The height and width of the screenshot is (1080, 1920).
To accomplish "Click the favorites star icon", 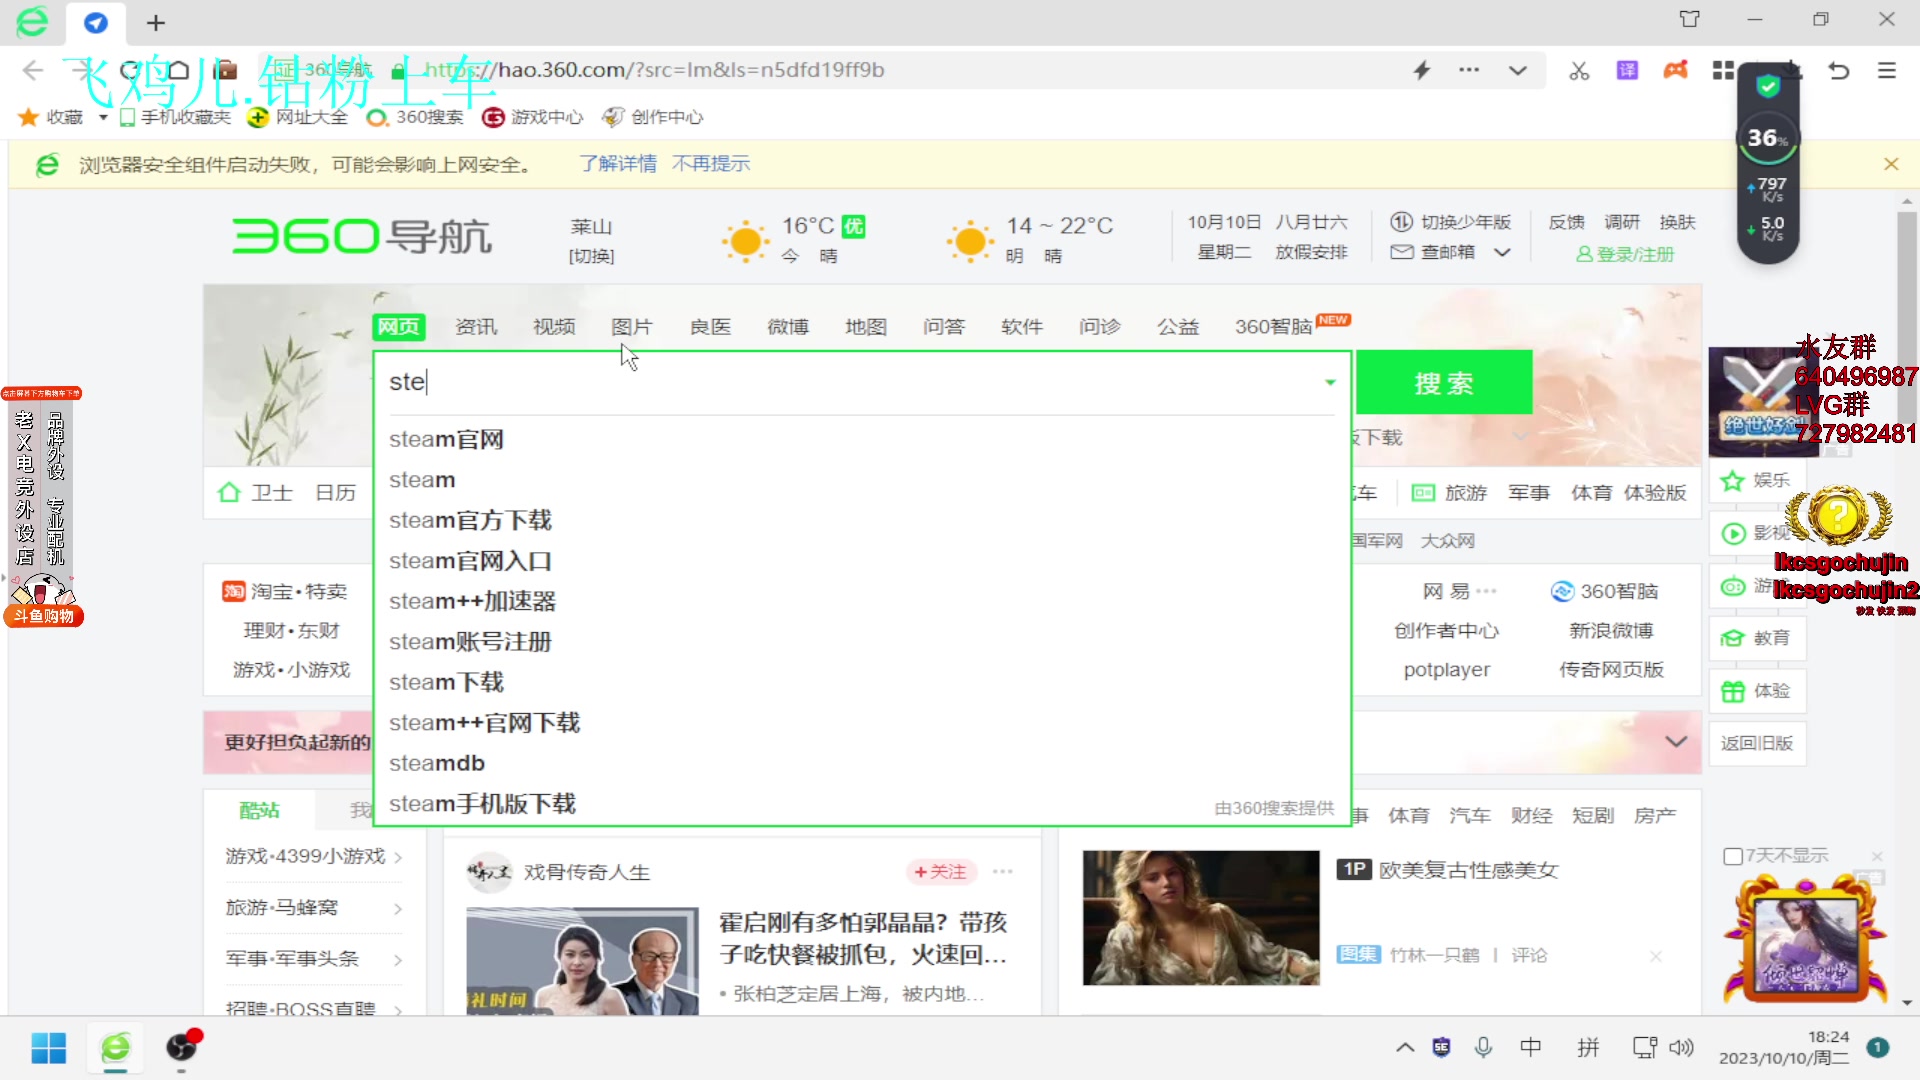I will tap(28, 117).
